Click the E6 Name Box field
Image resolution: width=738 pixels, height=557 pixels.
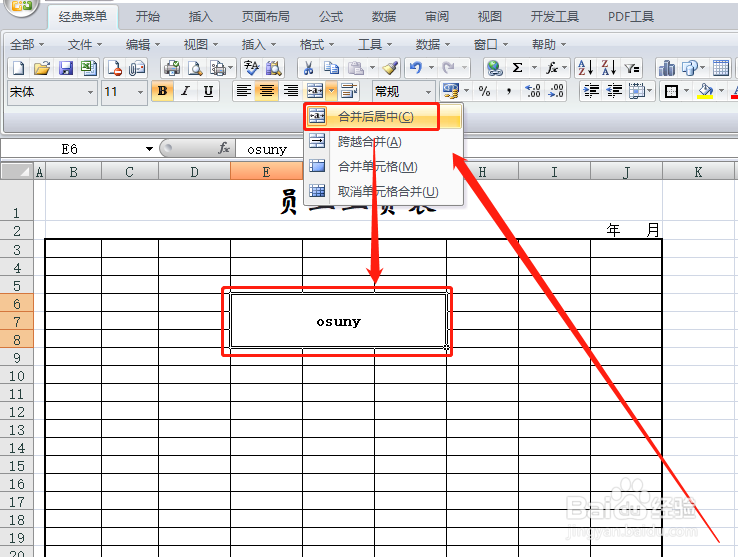pyautogui.click(x=70, y=149)
